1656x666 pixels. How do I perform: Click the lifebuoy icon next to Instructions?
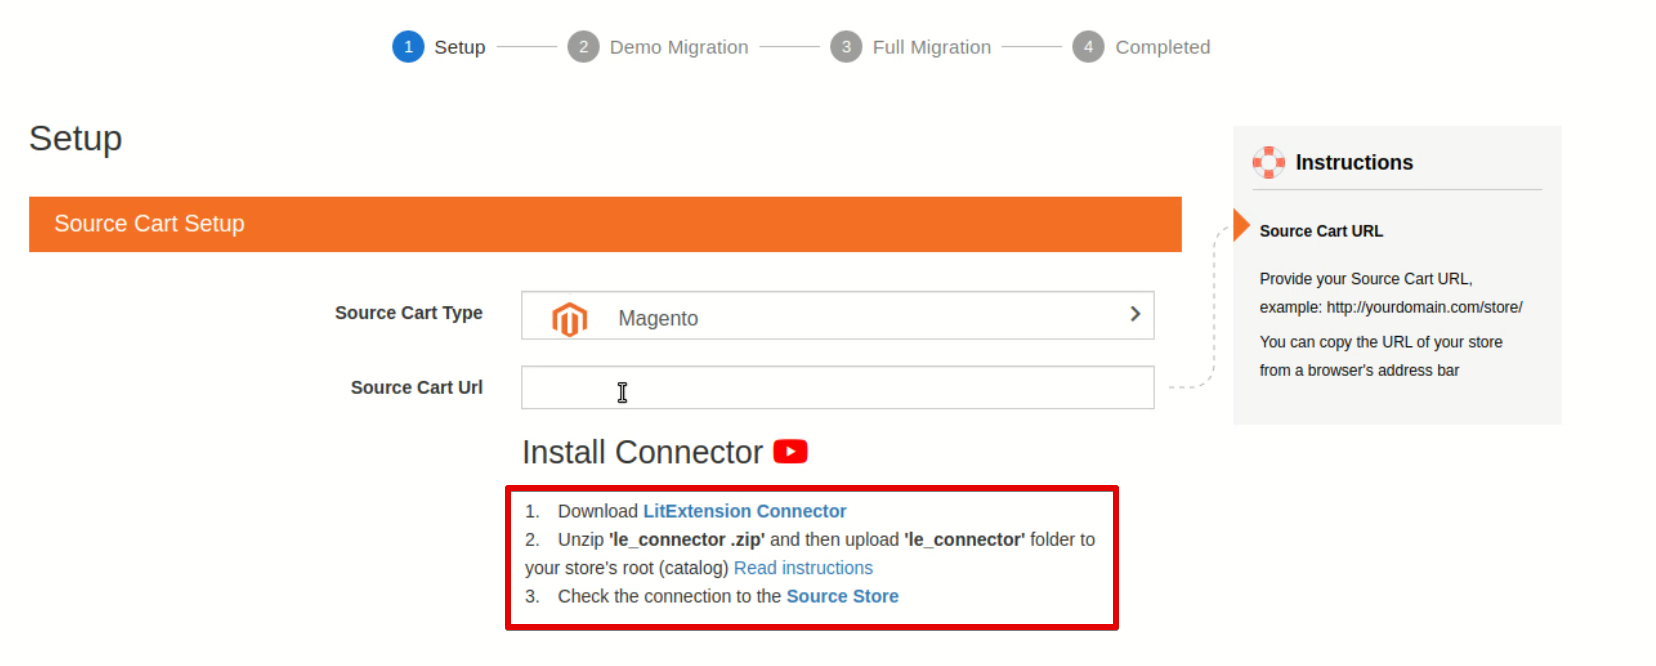coord(1268,162)
